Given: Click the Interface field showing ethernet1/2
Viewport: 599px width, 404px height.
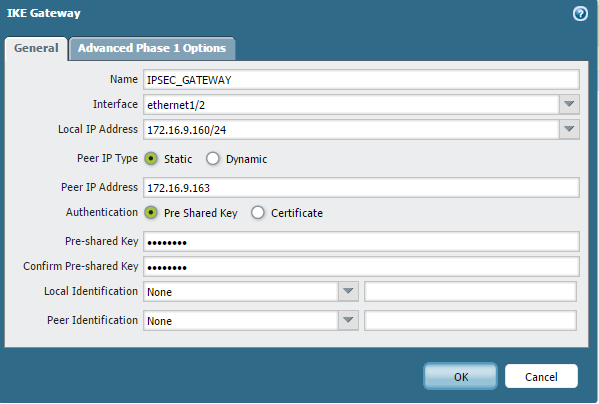Looking at the screenshot, I should coord(351,104).
